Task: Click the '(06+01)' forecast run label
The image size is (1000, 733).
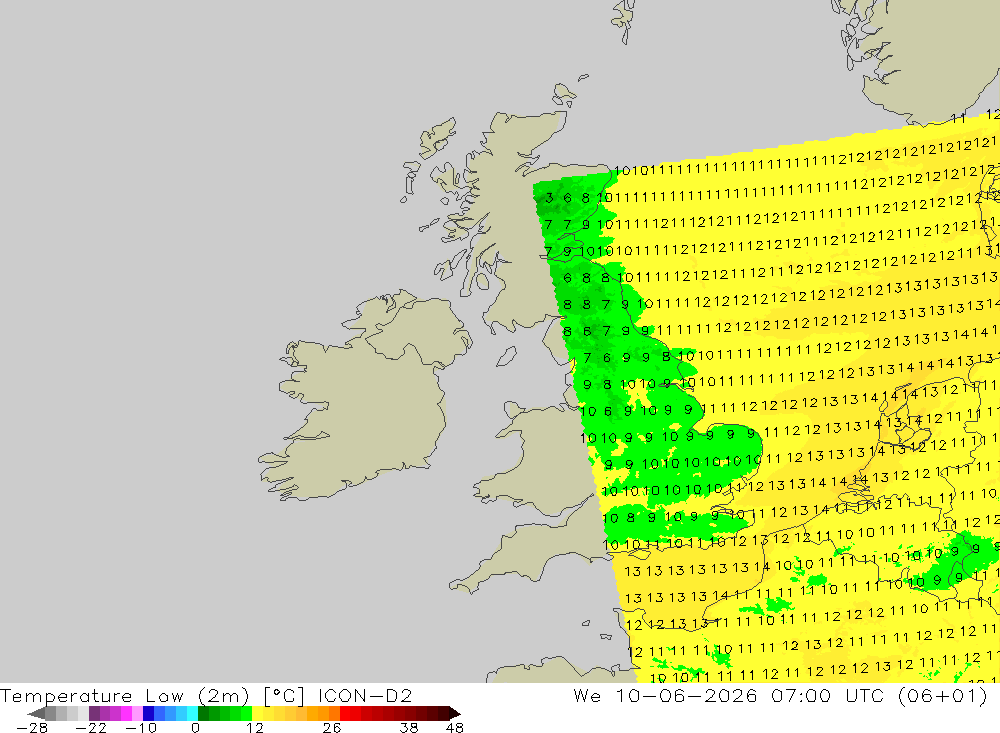Action: pyautogui.click(x=943, y=695)
